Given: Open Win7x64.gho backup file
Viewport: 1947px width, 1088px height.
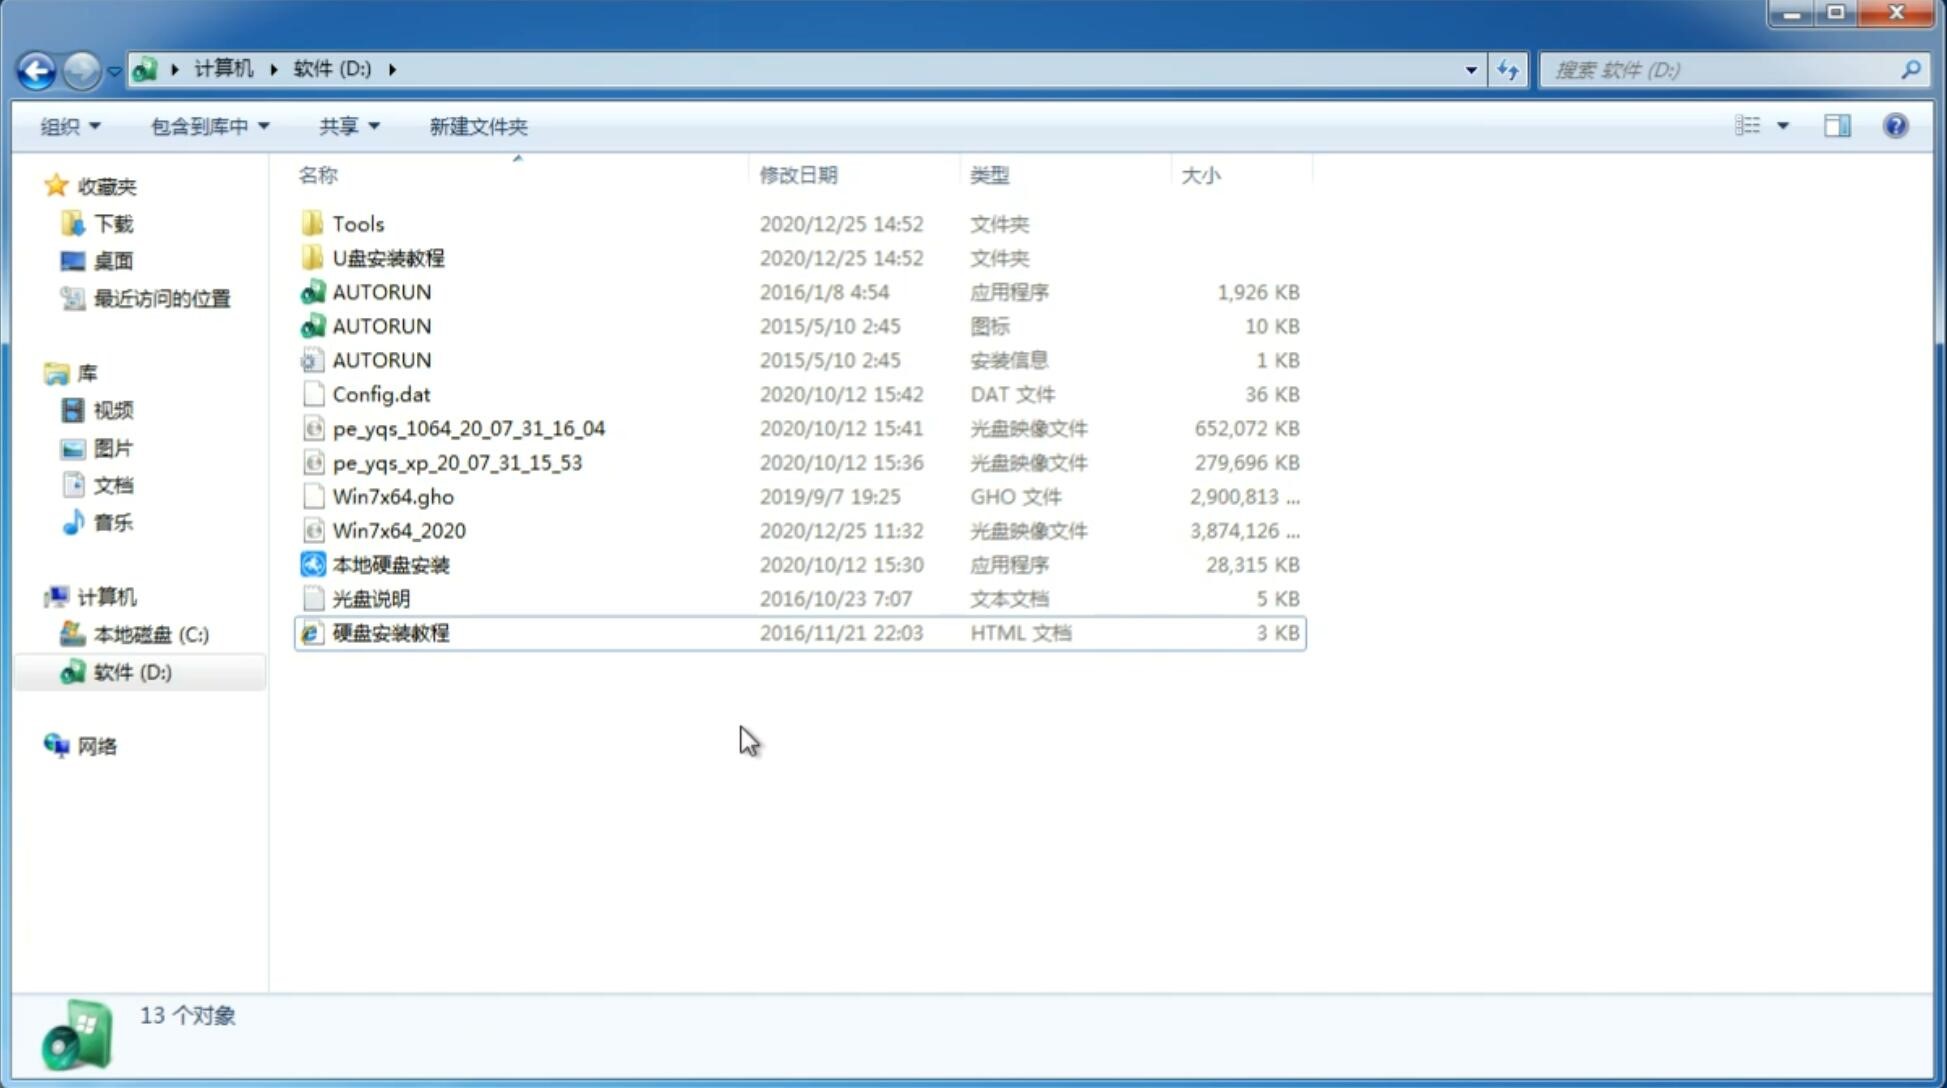Looking at the screenshot, I should click(393, 496).
